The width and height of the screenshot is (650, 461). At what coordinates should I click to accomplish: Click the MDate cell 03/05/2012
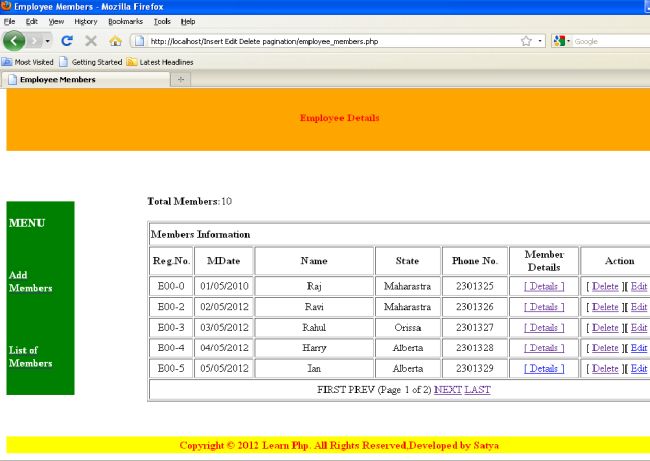[x=224, y=328]
